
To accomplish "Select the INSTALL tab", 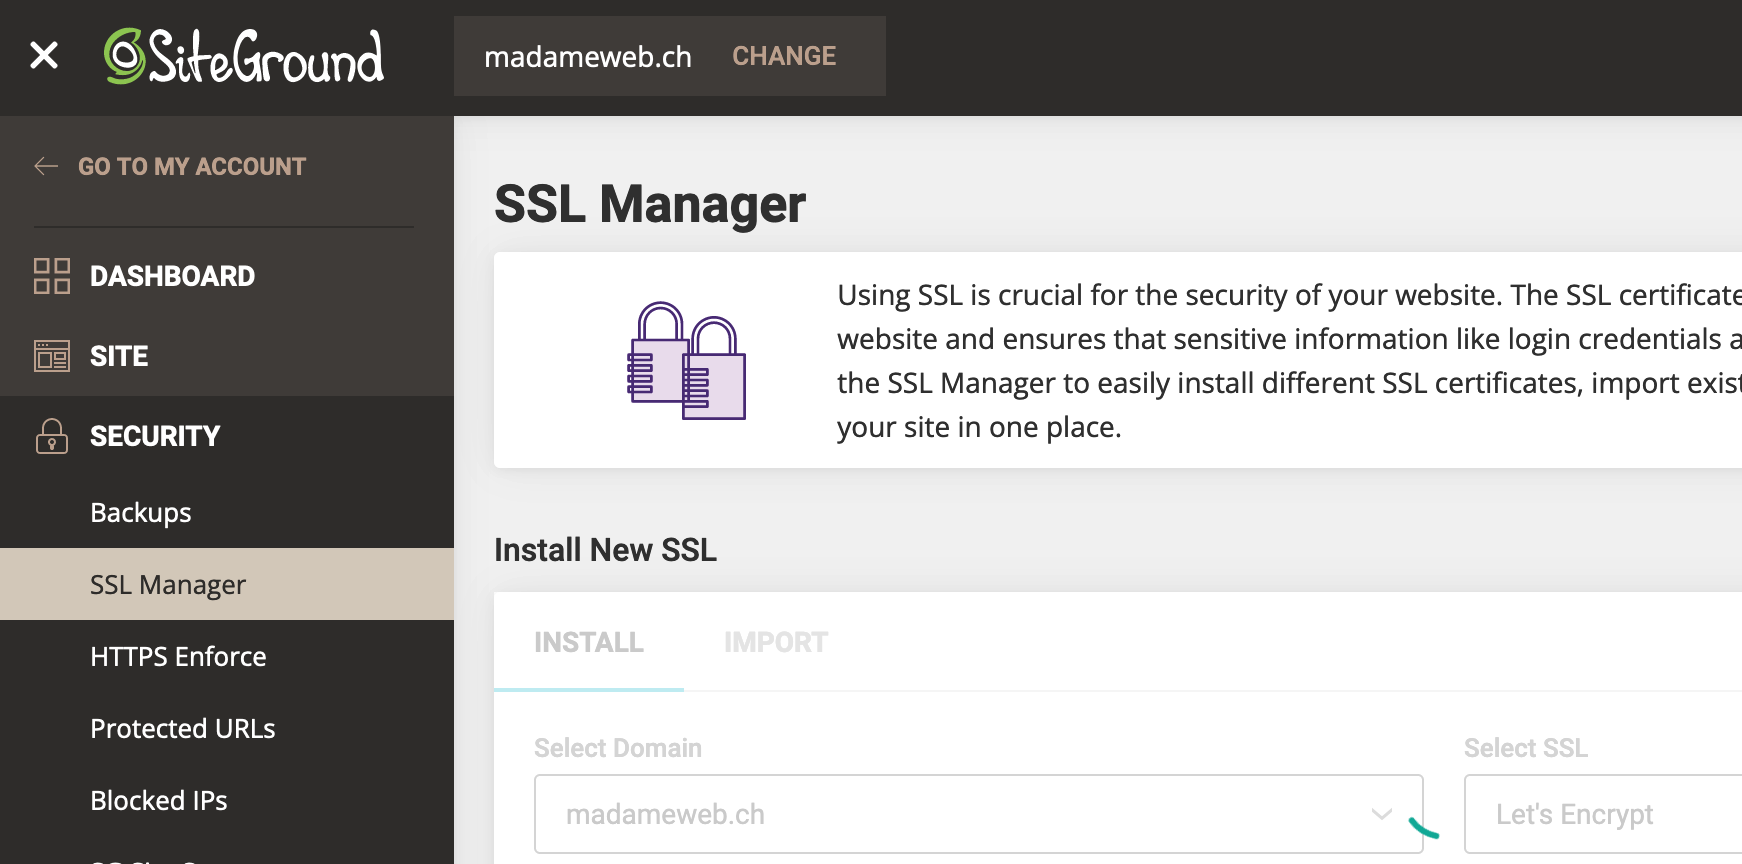I will pyautogui.click(x=588, y=642).
